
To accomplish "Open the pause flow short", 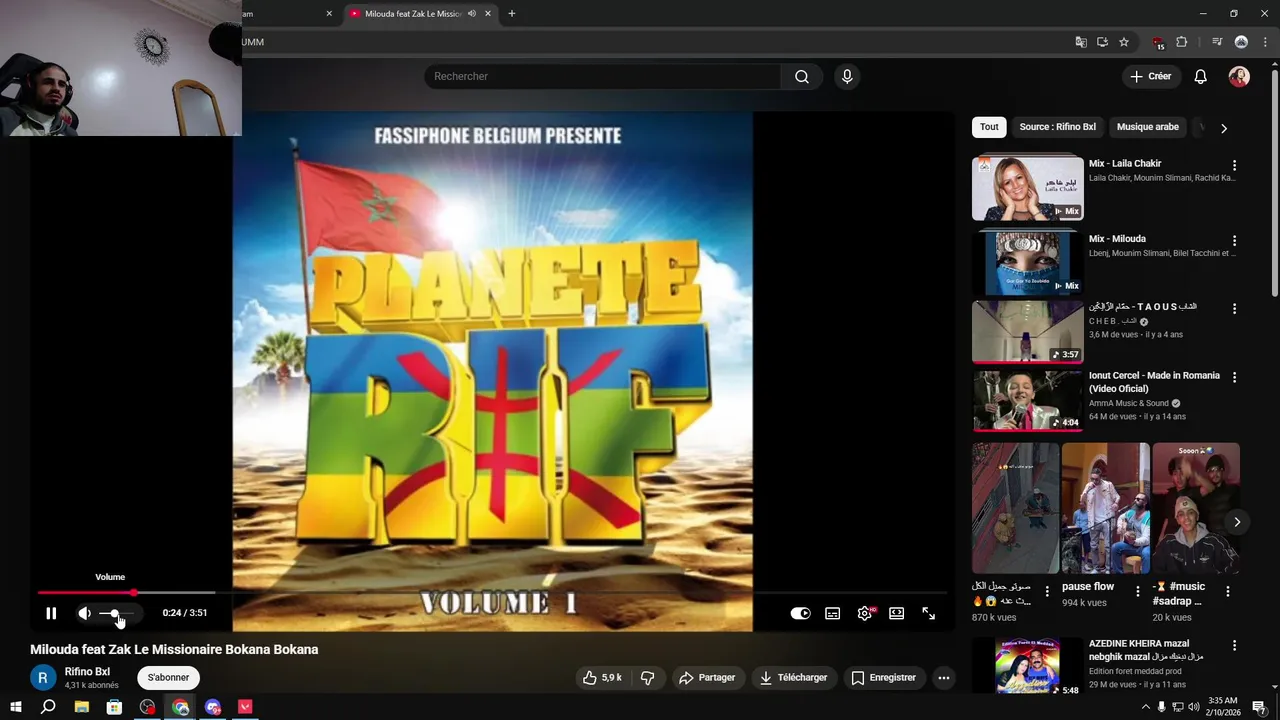I will click(x=1105, y=508).
